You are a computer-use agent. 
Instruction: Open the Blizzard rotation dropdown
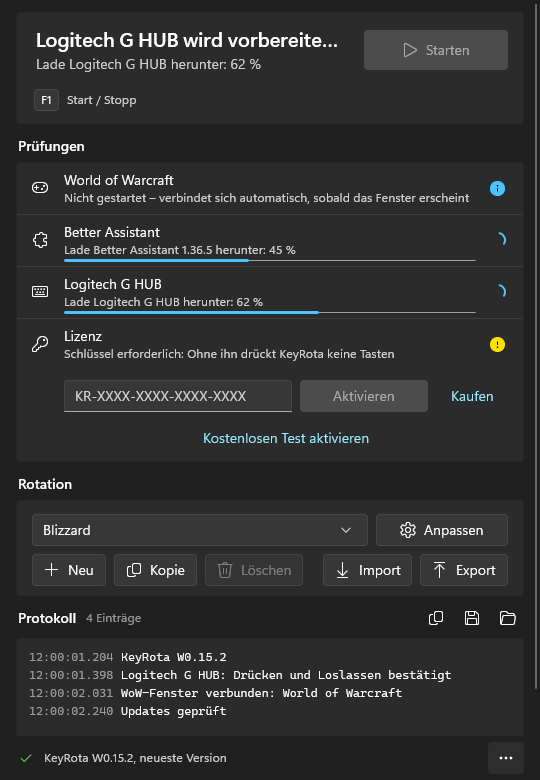pyautogui.click(x=200, y=530)
